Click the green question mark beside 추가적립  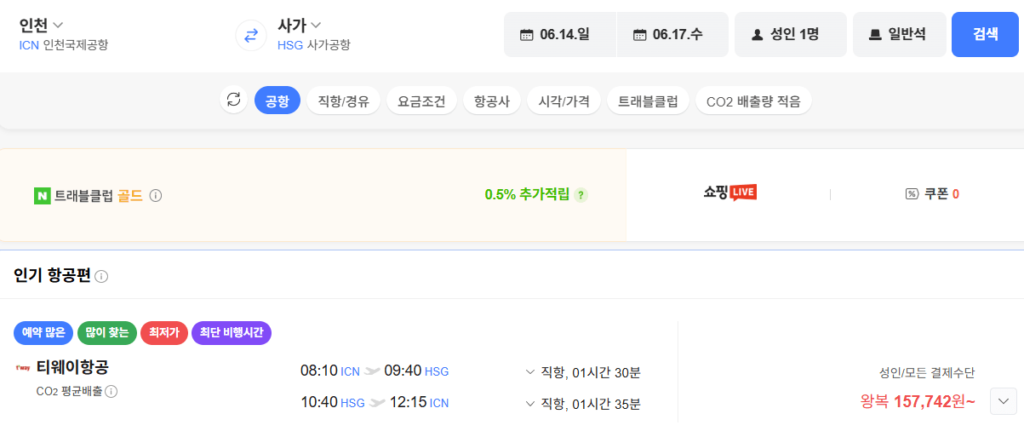coord(581,195)
